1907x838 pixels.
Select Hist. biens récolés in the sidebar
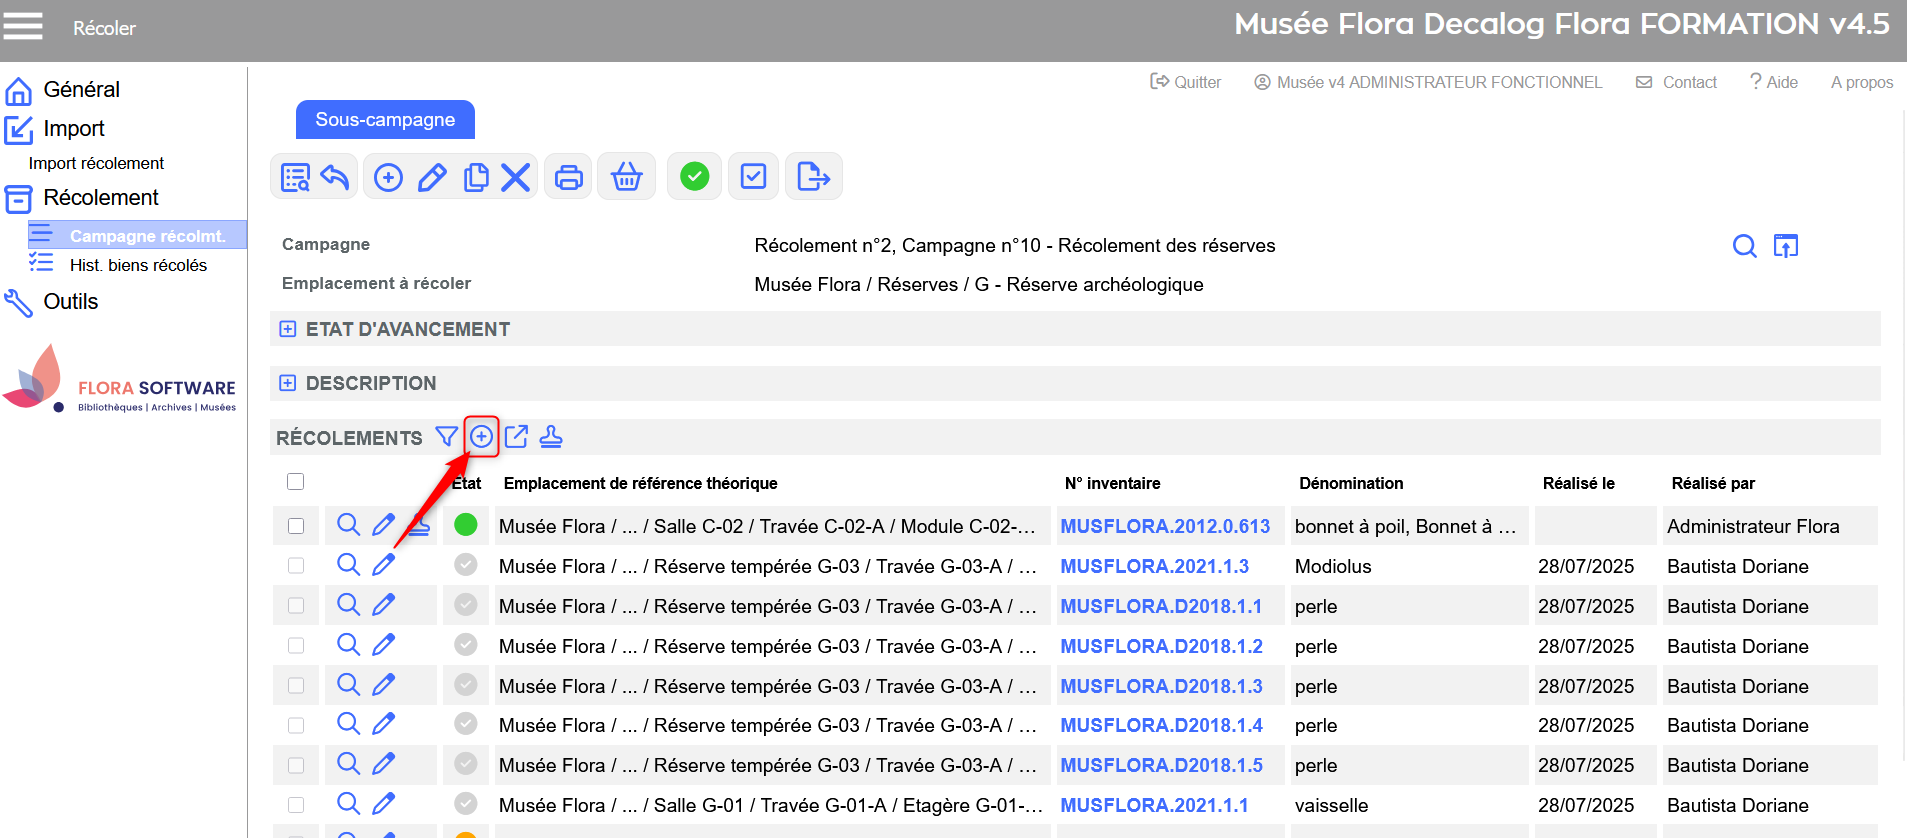(x=138, y=265)
